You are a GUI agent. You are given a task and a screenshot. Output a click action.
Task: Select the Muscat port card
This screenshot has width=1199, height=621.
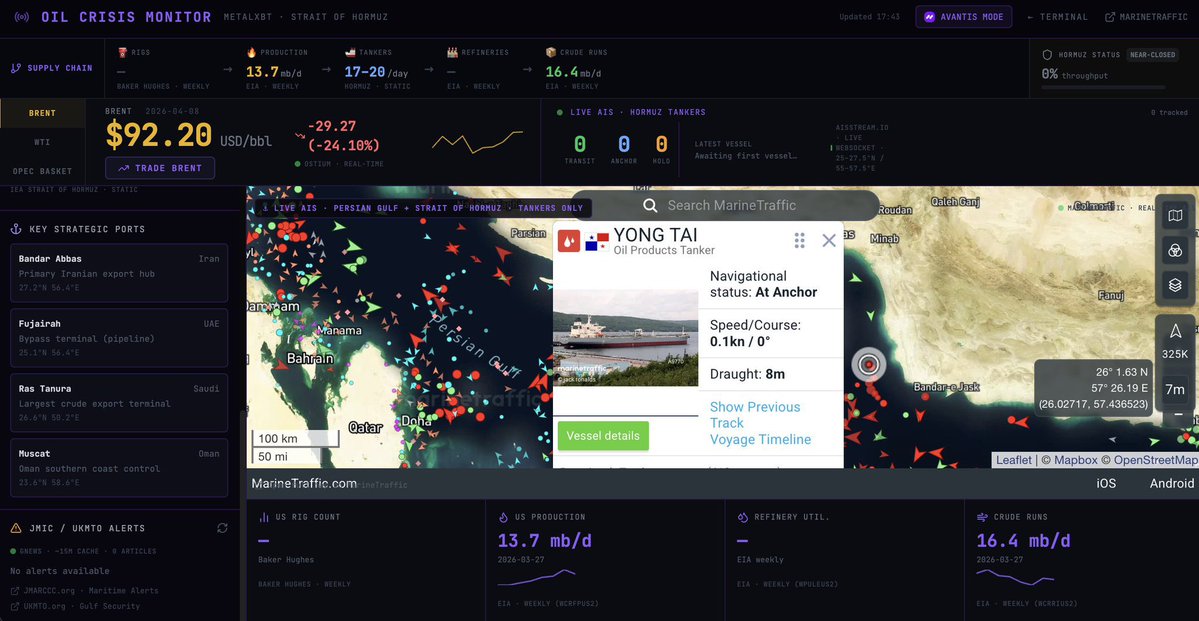pyautogui.click(x=119, y=468)
